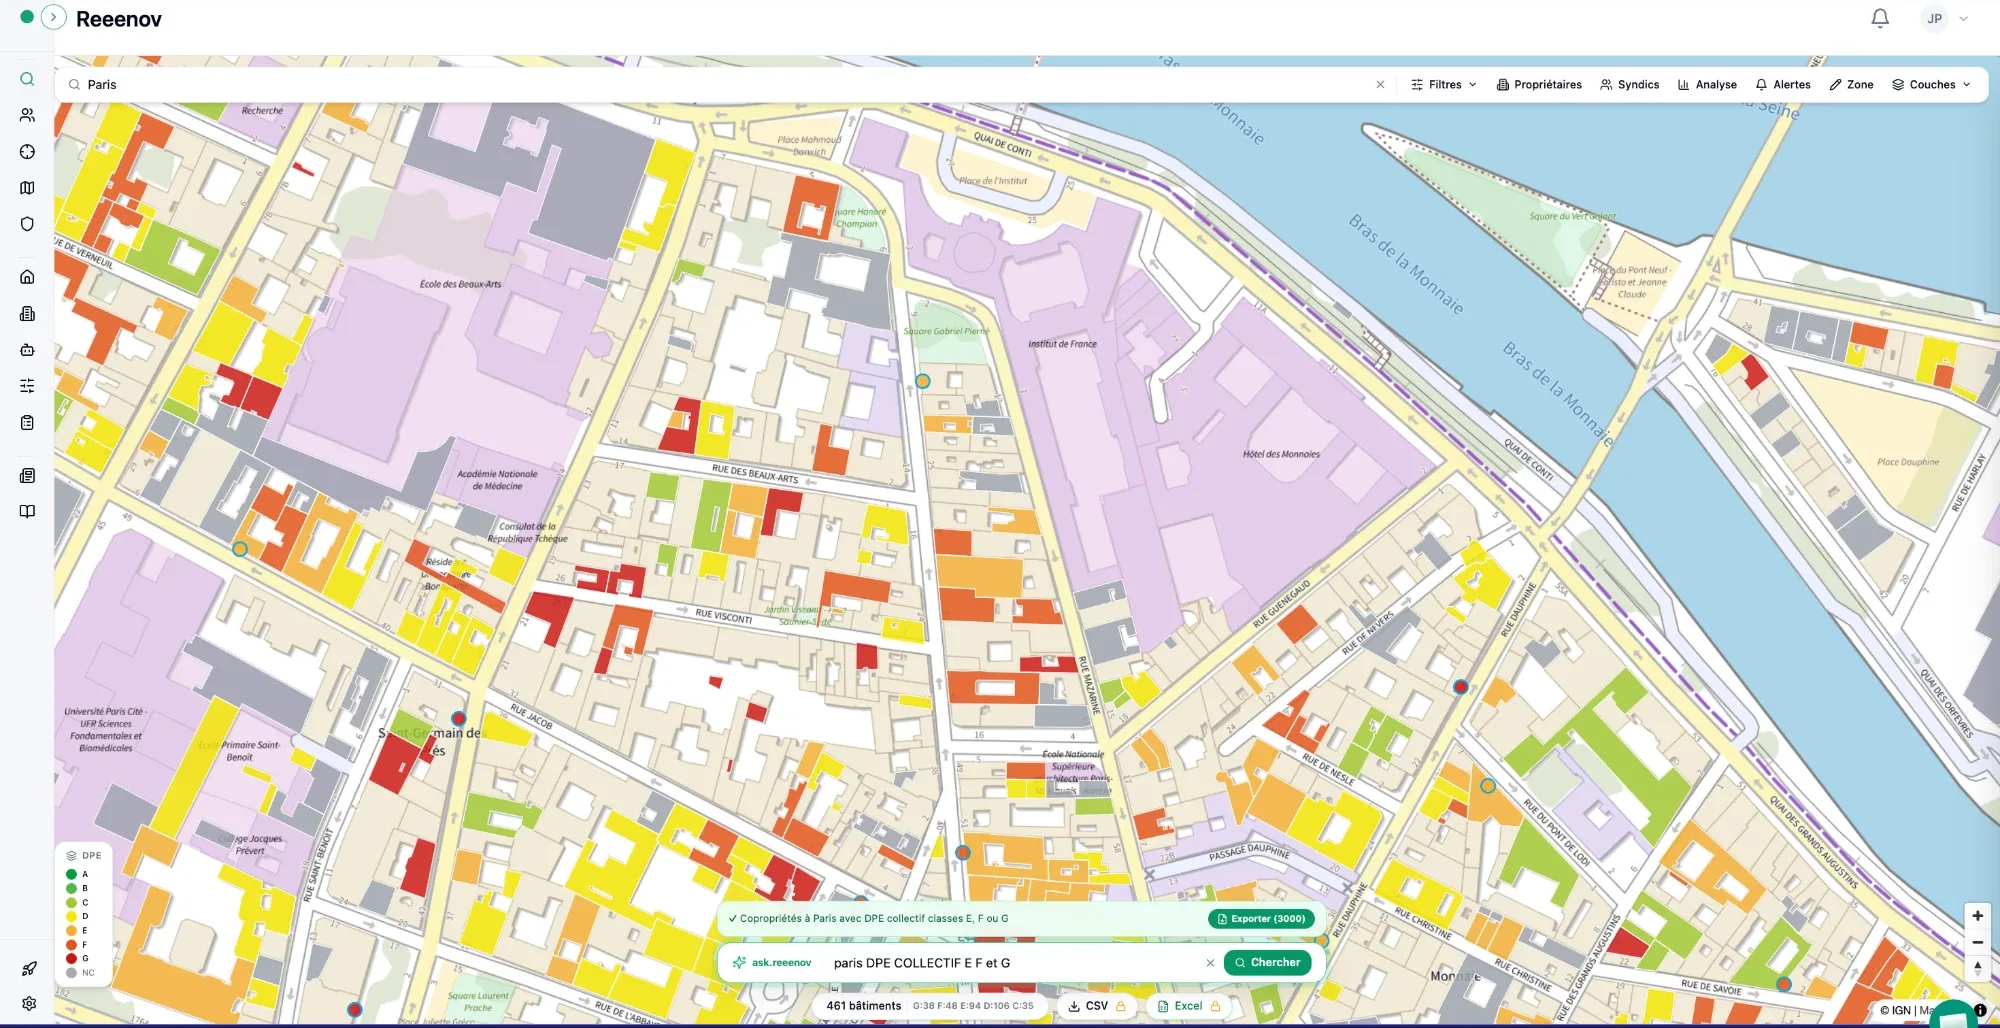This screenshot has height=1028, width=2000.
Task: Click the G:38 F:48 E:94 D:106 C:35 statistics
Action: coord(973,1006)
